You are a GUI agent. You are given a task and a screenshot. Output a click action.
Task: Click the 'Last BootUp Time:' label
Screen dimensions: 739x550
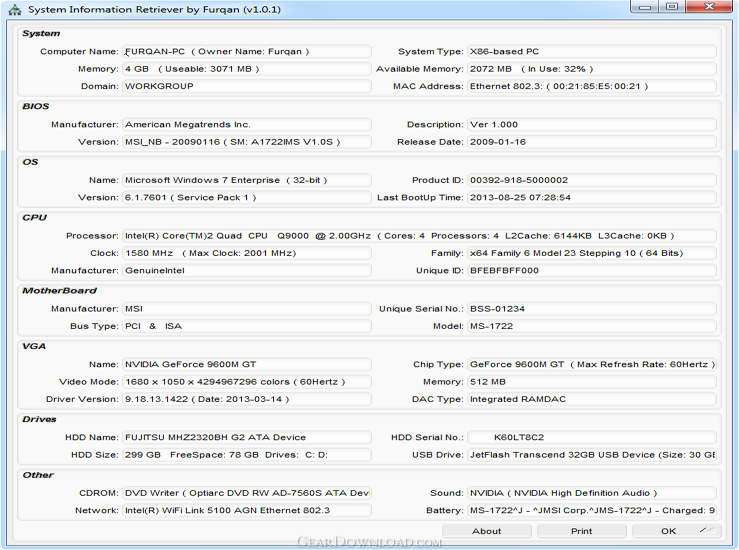pos(420,197)
